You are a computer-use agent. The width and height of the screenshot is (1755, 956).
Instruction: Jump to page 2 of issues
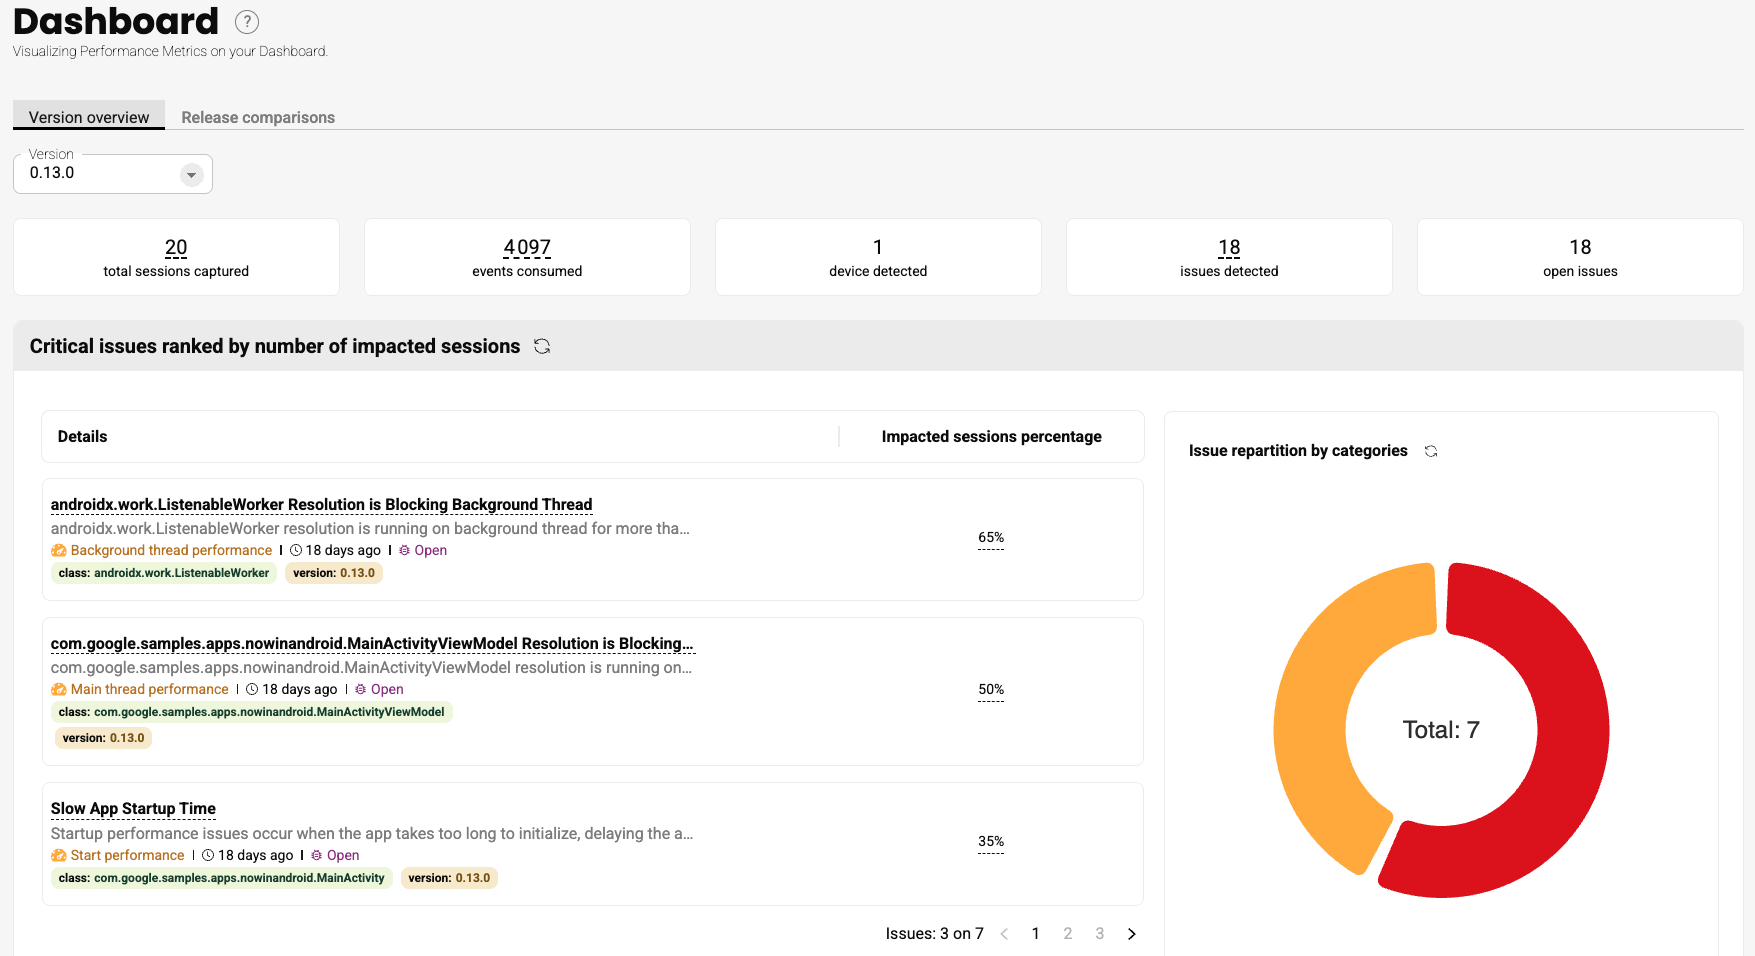coord(1068,934)
